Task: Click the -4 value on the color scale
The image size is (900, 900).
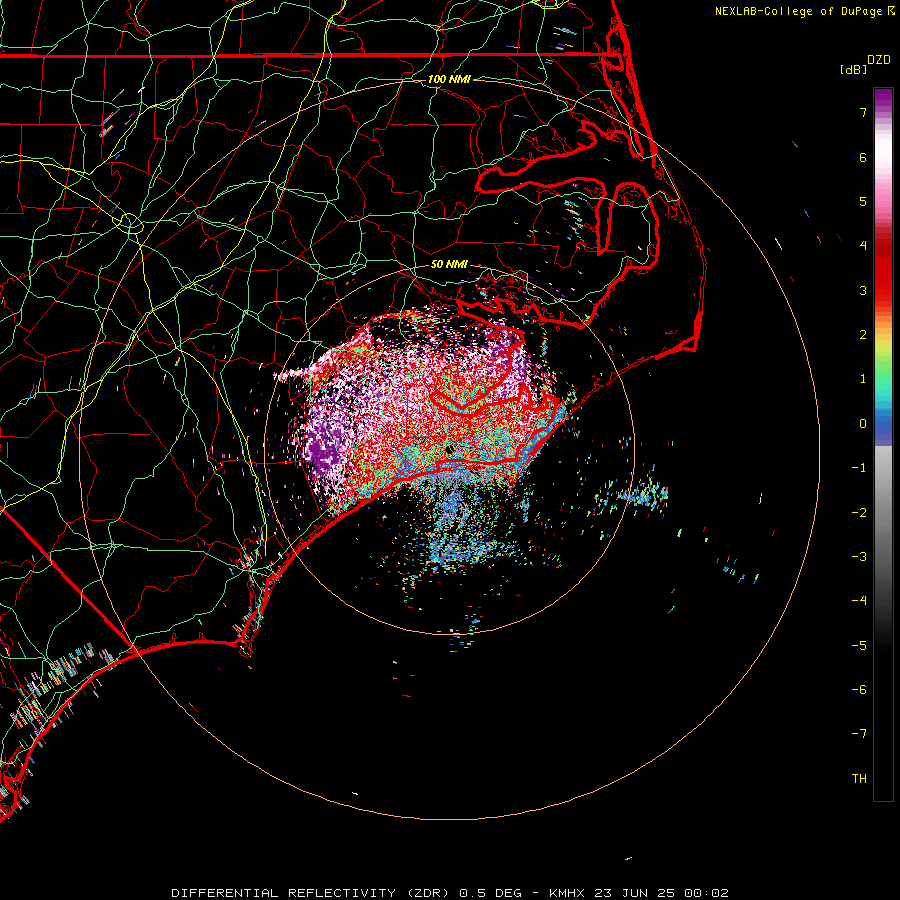Action: pyautogui.click(x=859, y=601)
